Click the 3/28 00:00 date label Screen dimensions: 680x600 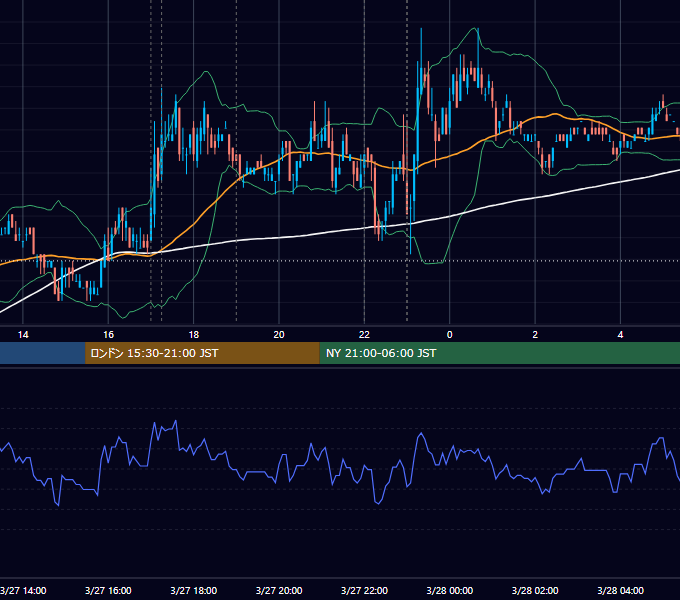[450, 590]
